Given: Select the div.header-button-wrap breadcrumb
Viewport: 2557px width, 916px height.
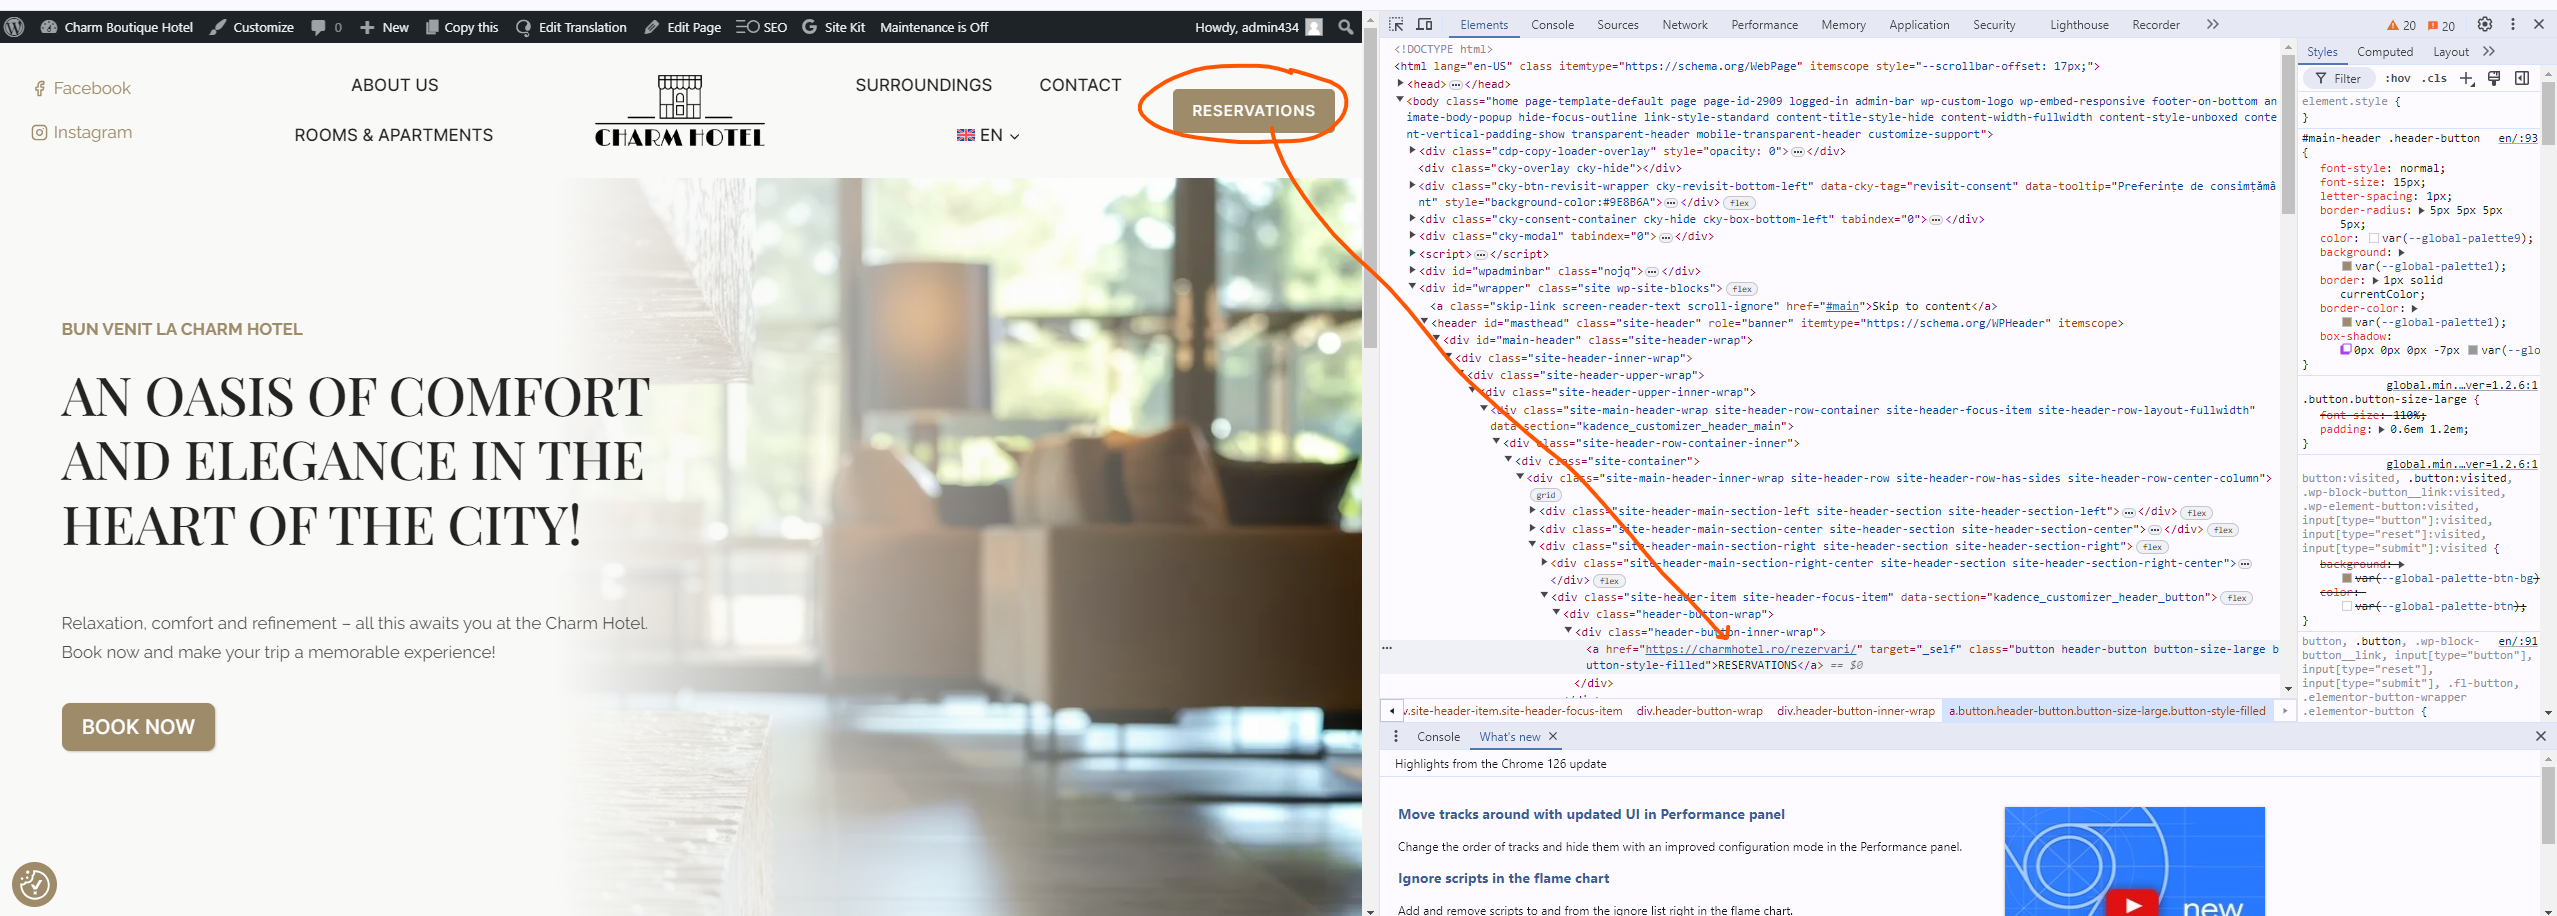Looking at the screenshot, I should click(x=1699, y=711).
